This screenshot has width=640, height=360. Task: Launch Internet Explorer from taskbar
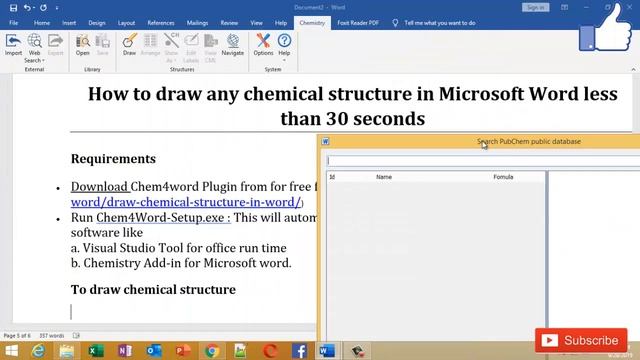[x=38, y=351]
